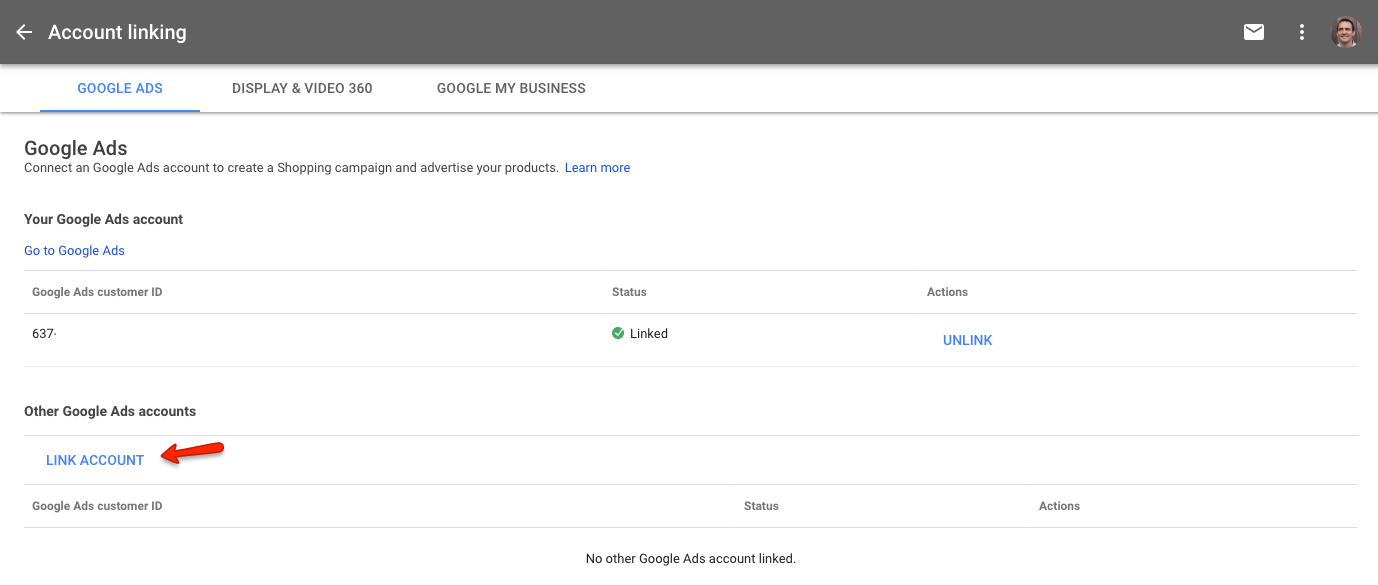Click the Go to Google Ads link
This screenshot has width=1378, height=585.
point(74,250)
